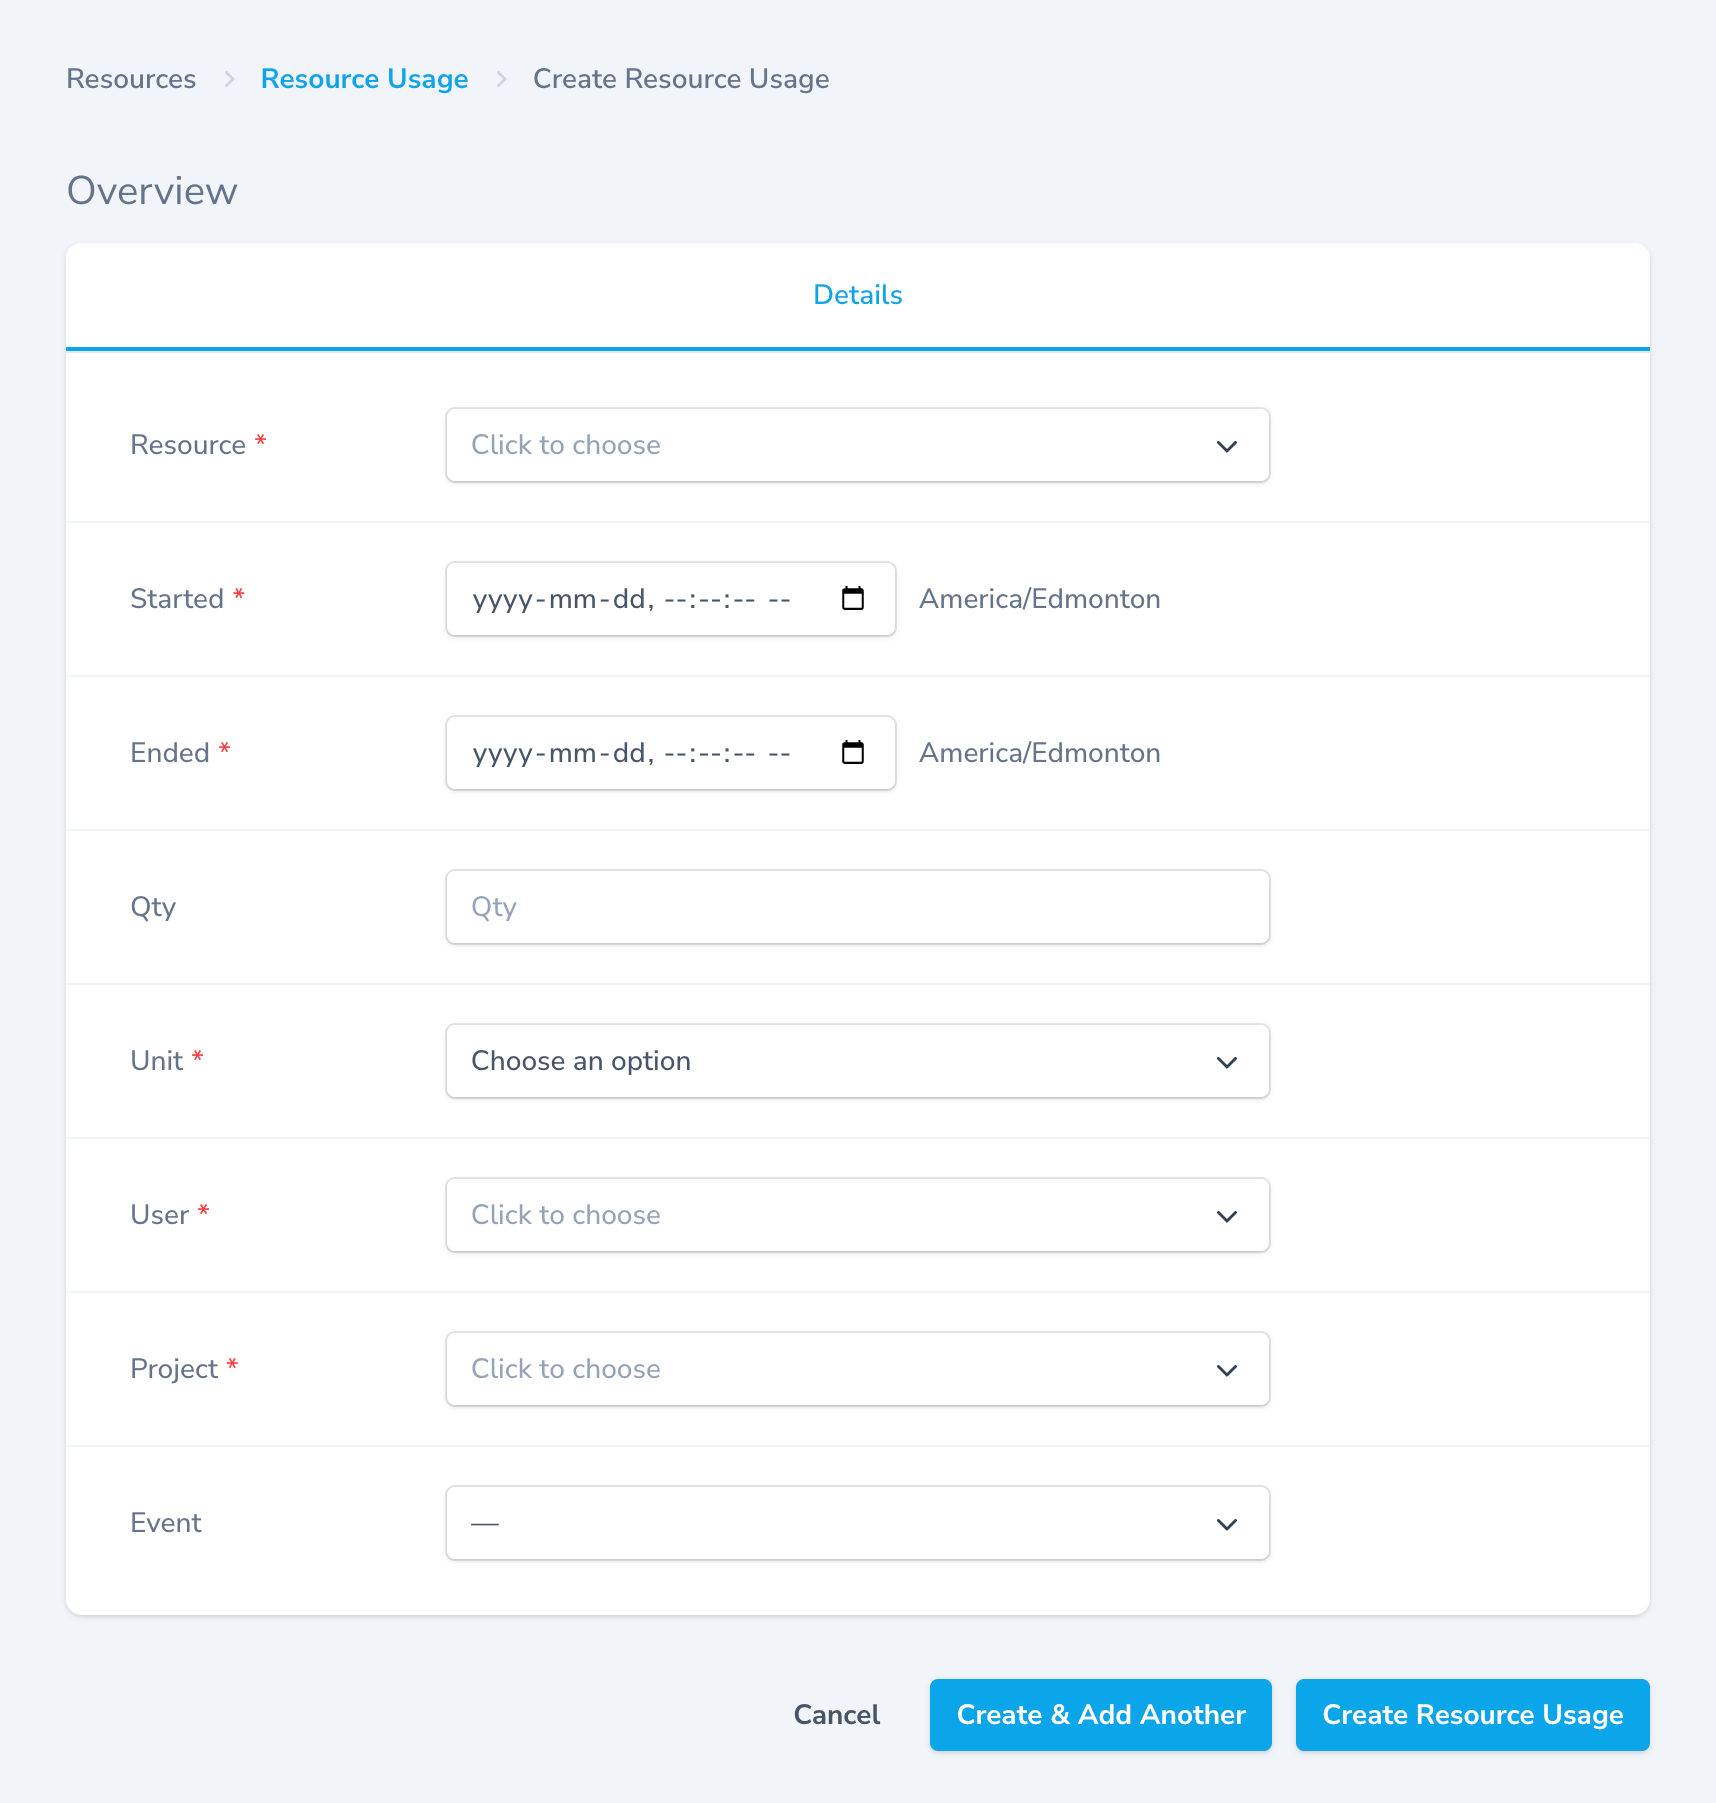Screen dimensions: 1716x1803
Task: Click the Create Resource Usage button
Action: click(x=1471, y=1714)
